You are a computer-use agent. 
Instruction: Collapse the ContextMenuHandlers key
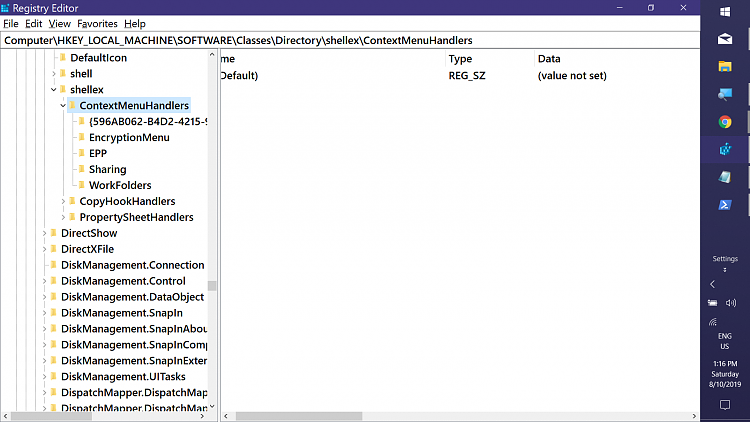(63, 105)
